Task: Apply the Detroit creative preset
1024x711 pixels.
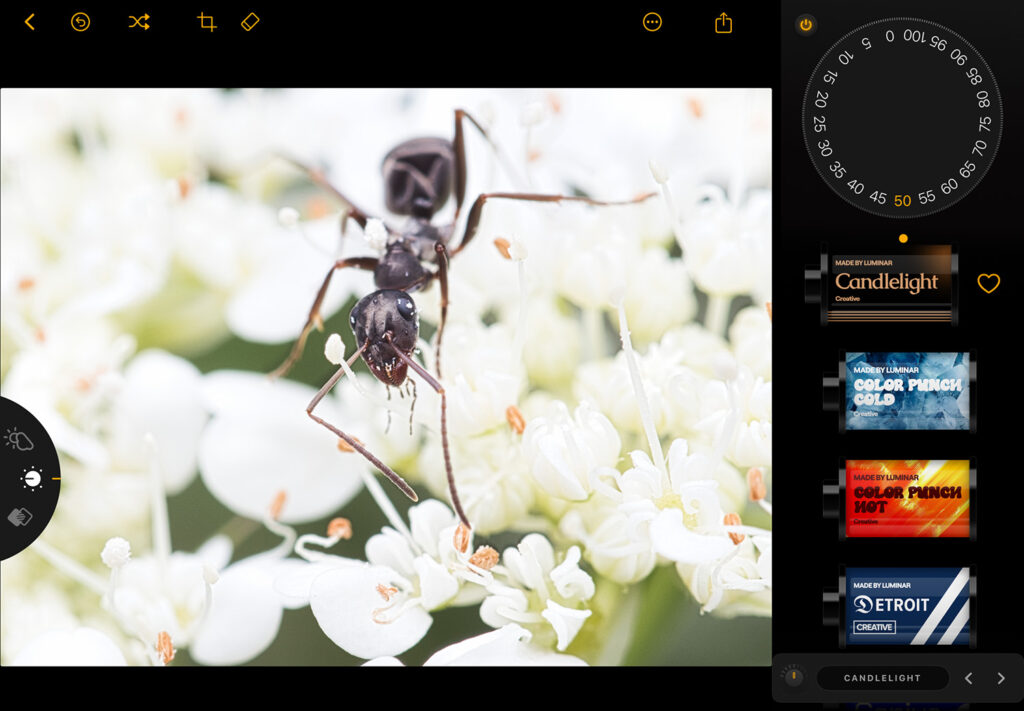Action: point(899,607)
